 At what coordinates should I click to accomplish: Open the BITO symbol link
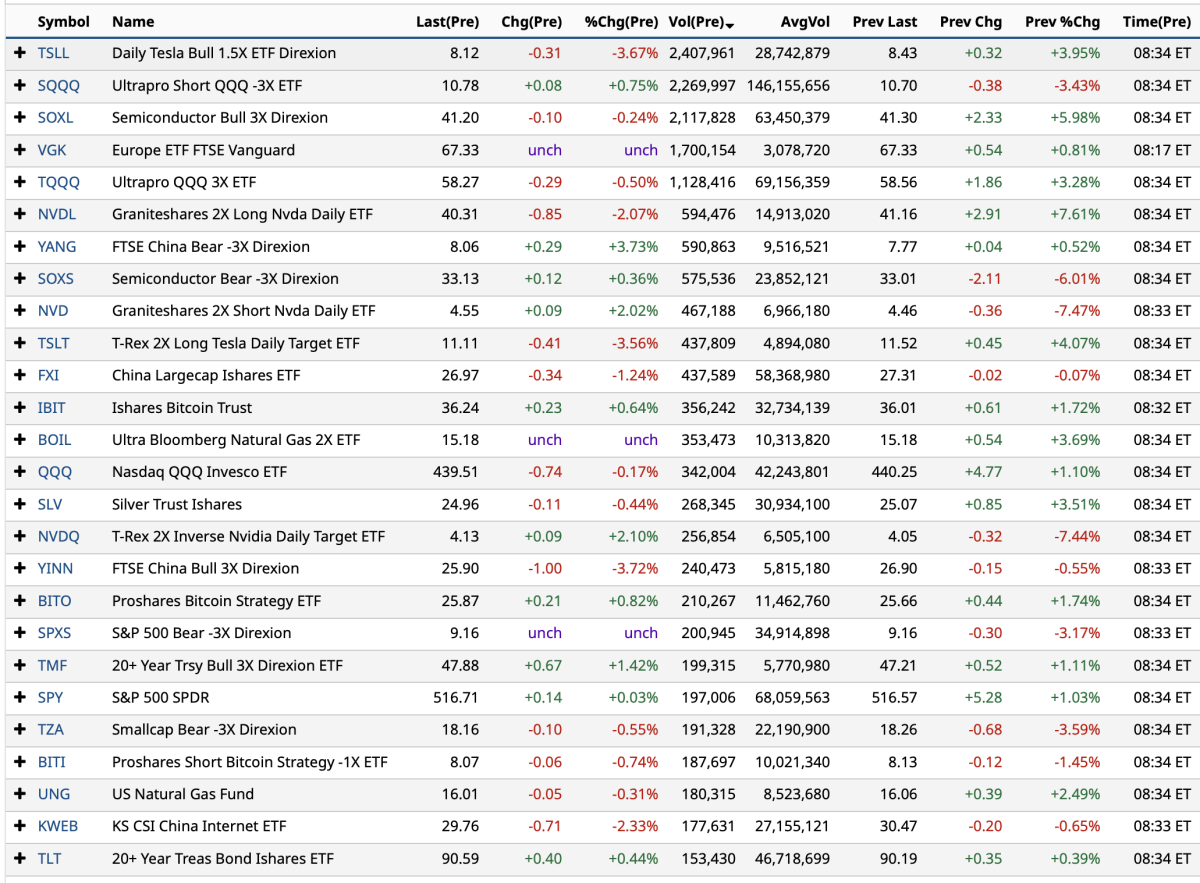coord(54,601)
